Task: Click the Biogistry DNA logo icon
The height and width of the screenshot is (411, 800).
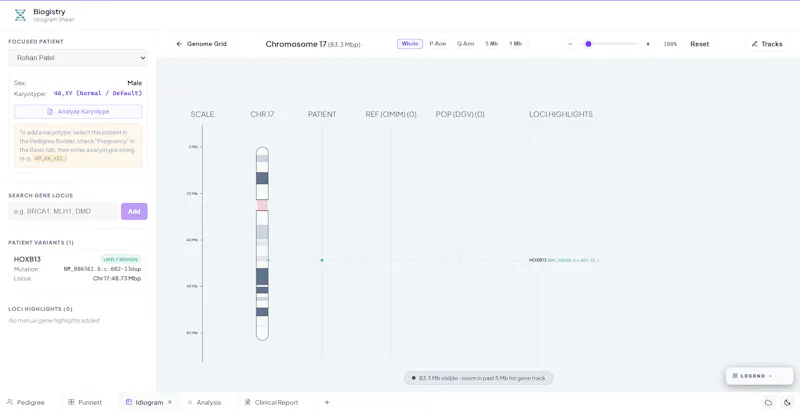Action: pyautogui.click(x=20, y=15)
